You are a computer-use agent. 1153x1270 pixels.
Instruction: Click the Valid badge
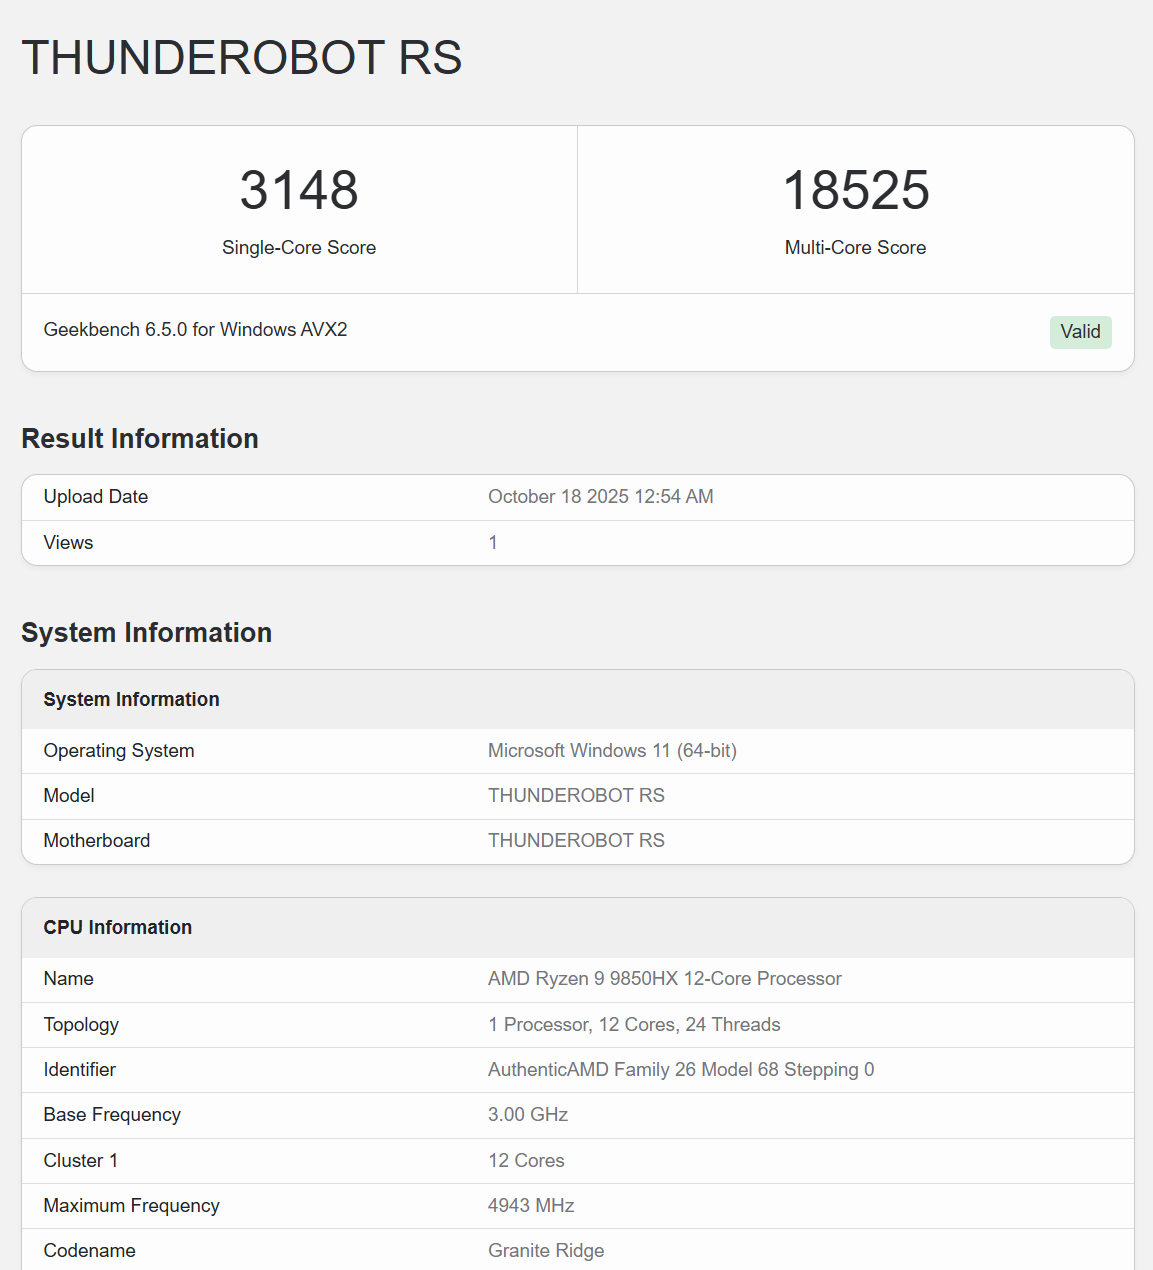click(x=1080, y=332)
